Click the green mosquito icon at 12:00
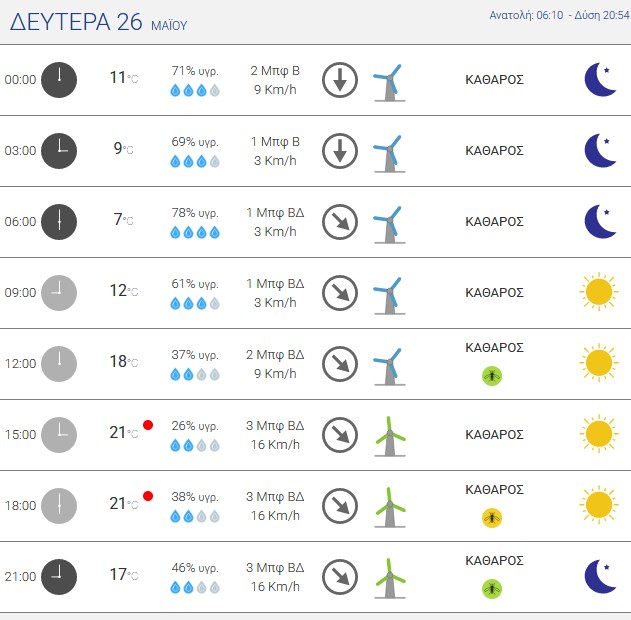Screen dimensions: 631x620 tap(492, 376)
